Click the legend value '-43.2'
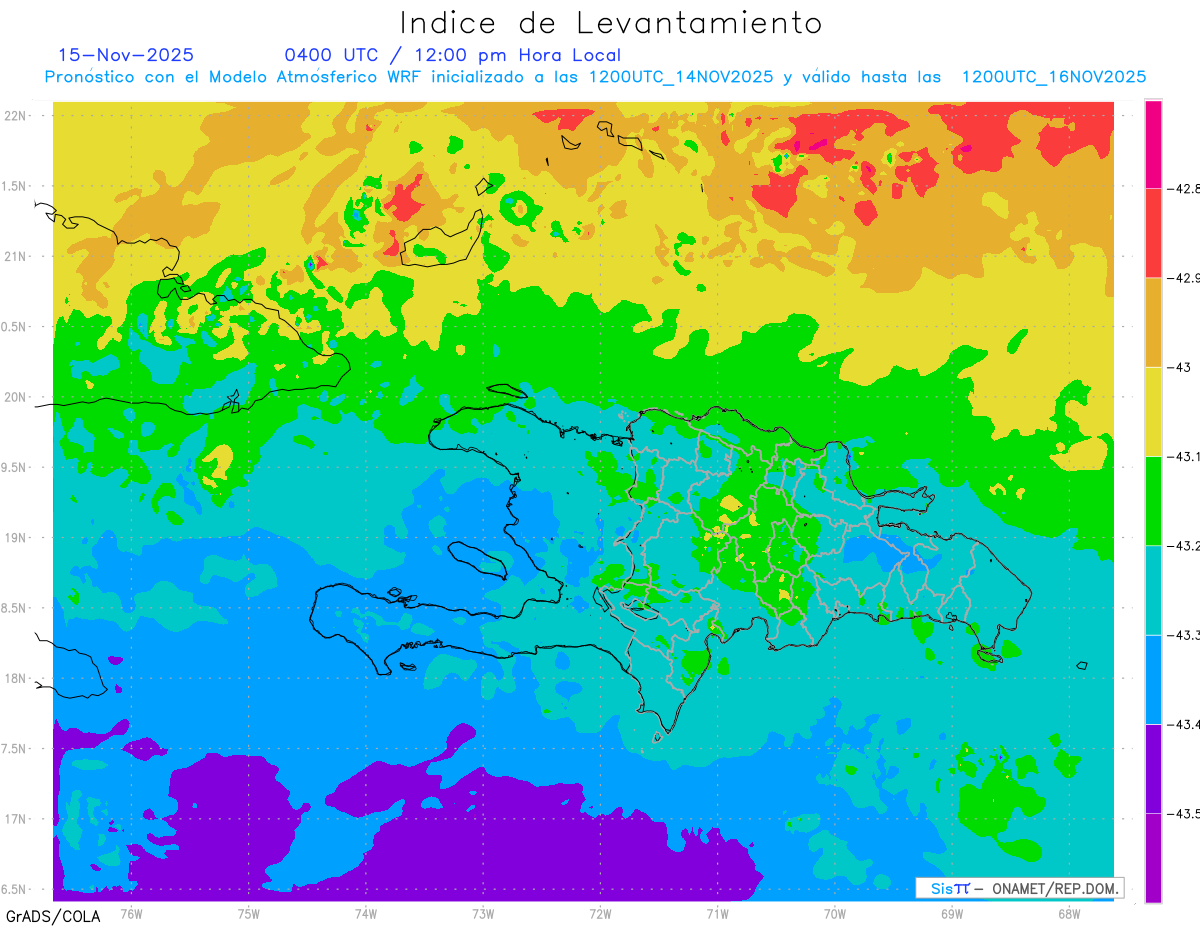Viewport: 1200px width, 927px height. tap(1182, 546)
